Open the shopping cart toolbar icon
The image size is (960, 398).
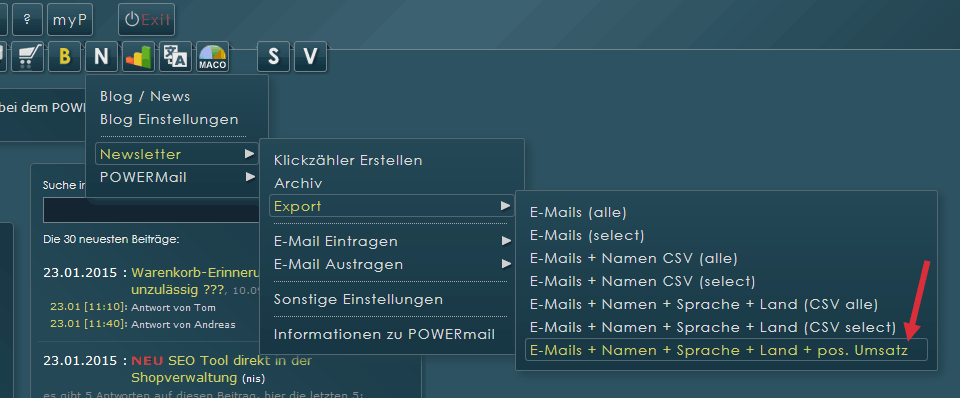point(27,57)
